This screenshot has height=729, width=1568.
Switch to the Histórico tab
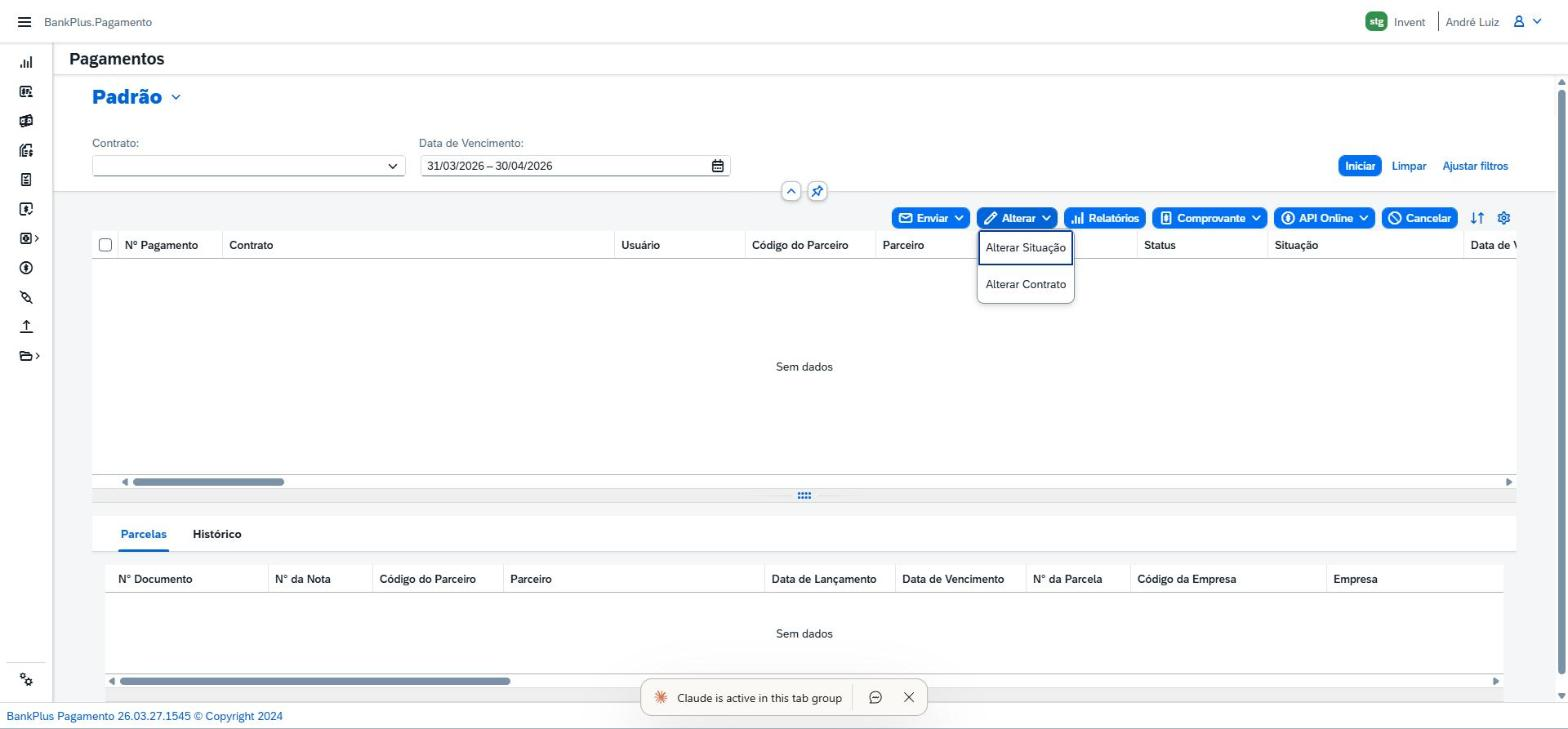point(217,534)
